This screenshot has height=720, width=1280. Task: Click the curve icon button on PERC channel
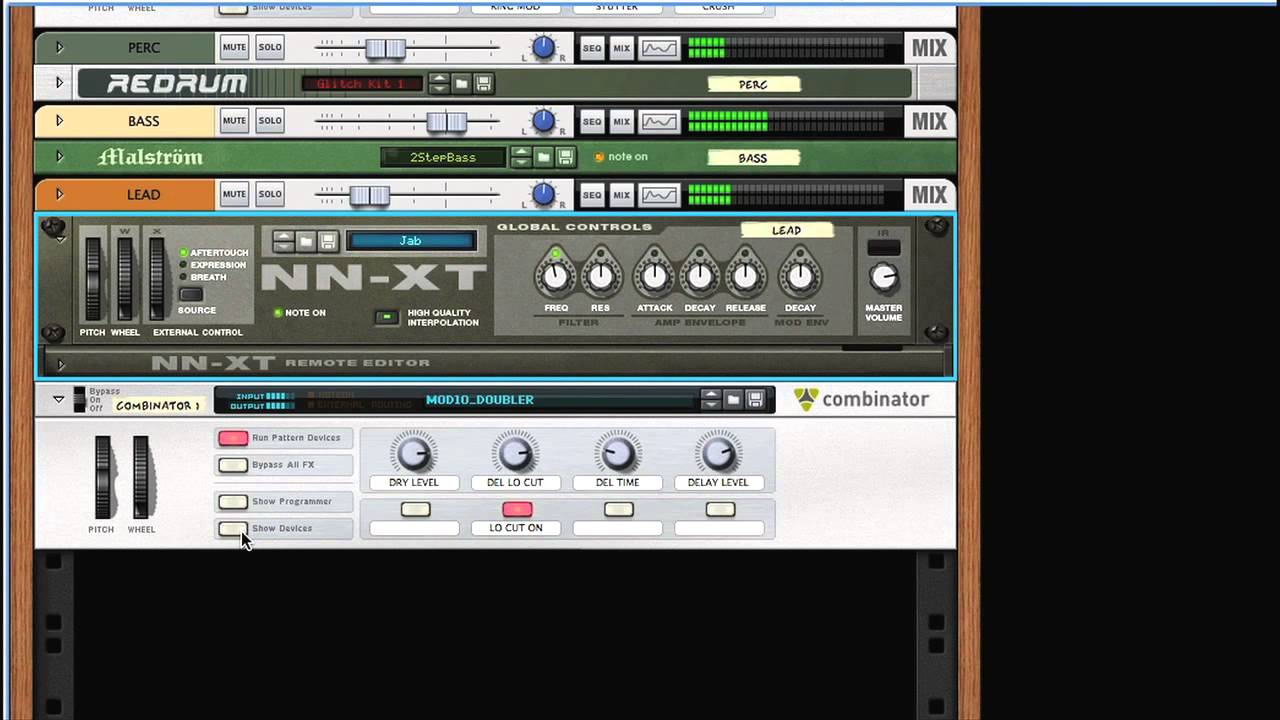click(659, 48)
